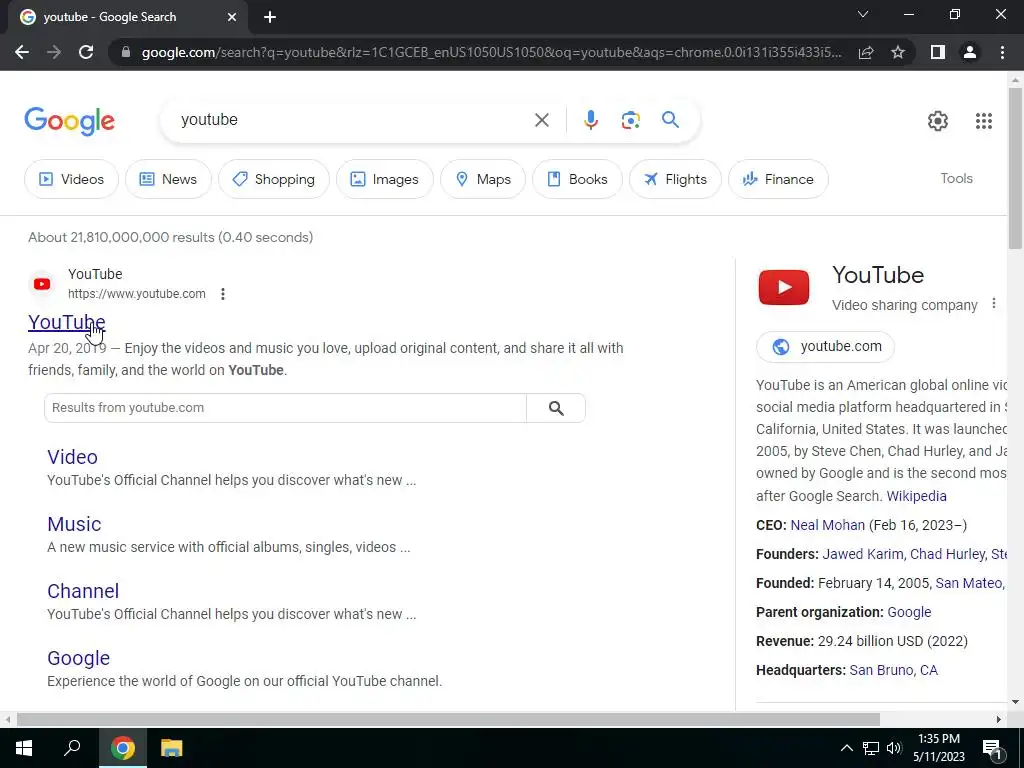Open Chad Hurley founder link
Screen dimensions: 1024x768
point(947,554)
